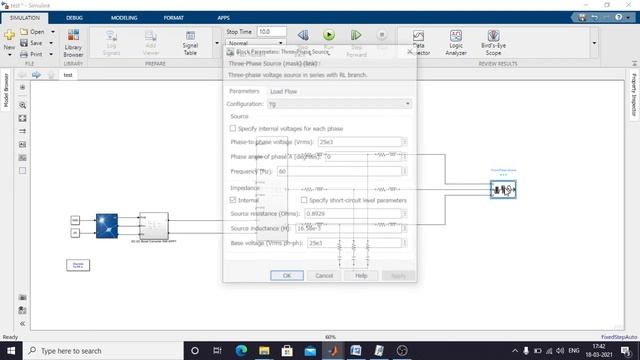
Task: Click the Stop simulation button
Action: coord(382,35)
